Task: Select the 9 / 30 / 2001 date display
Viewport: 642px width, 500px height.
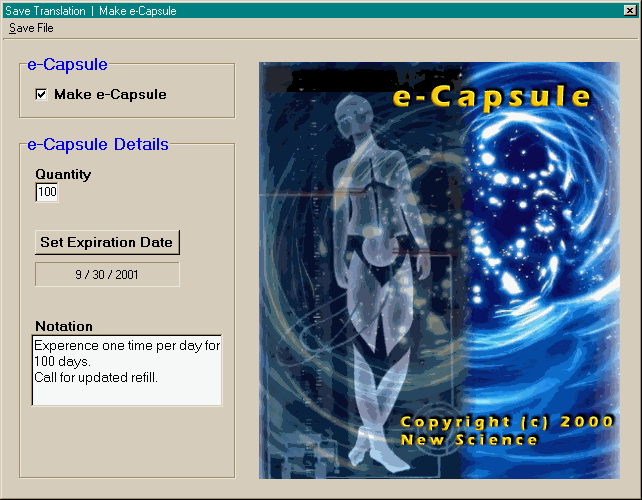Action: pyautogui.click(x=107, y=274)
